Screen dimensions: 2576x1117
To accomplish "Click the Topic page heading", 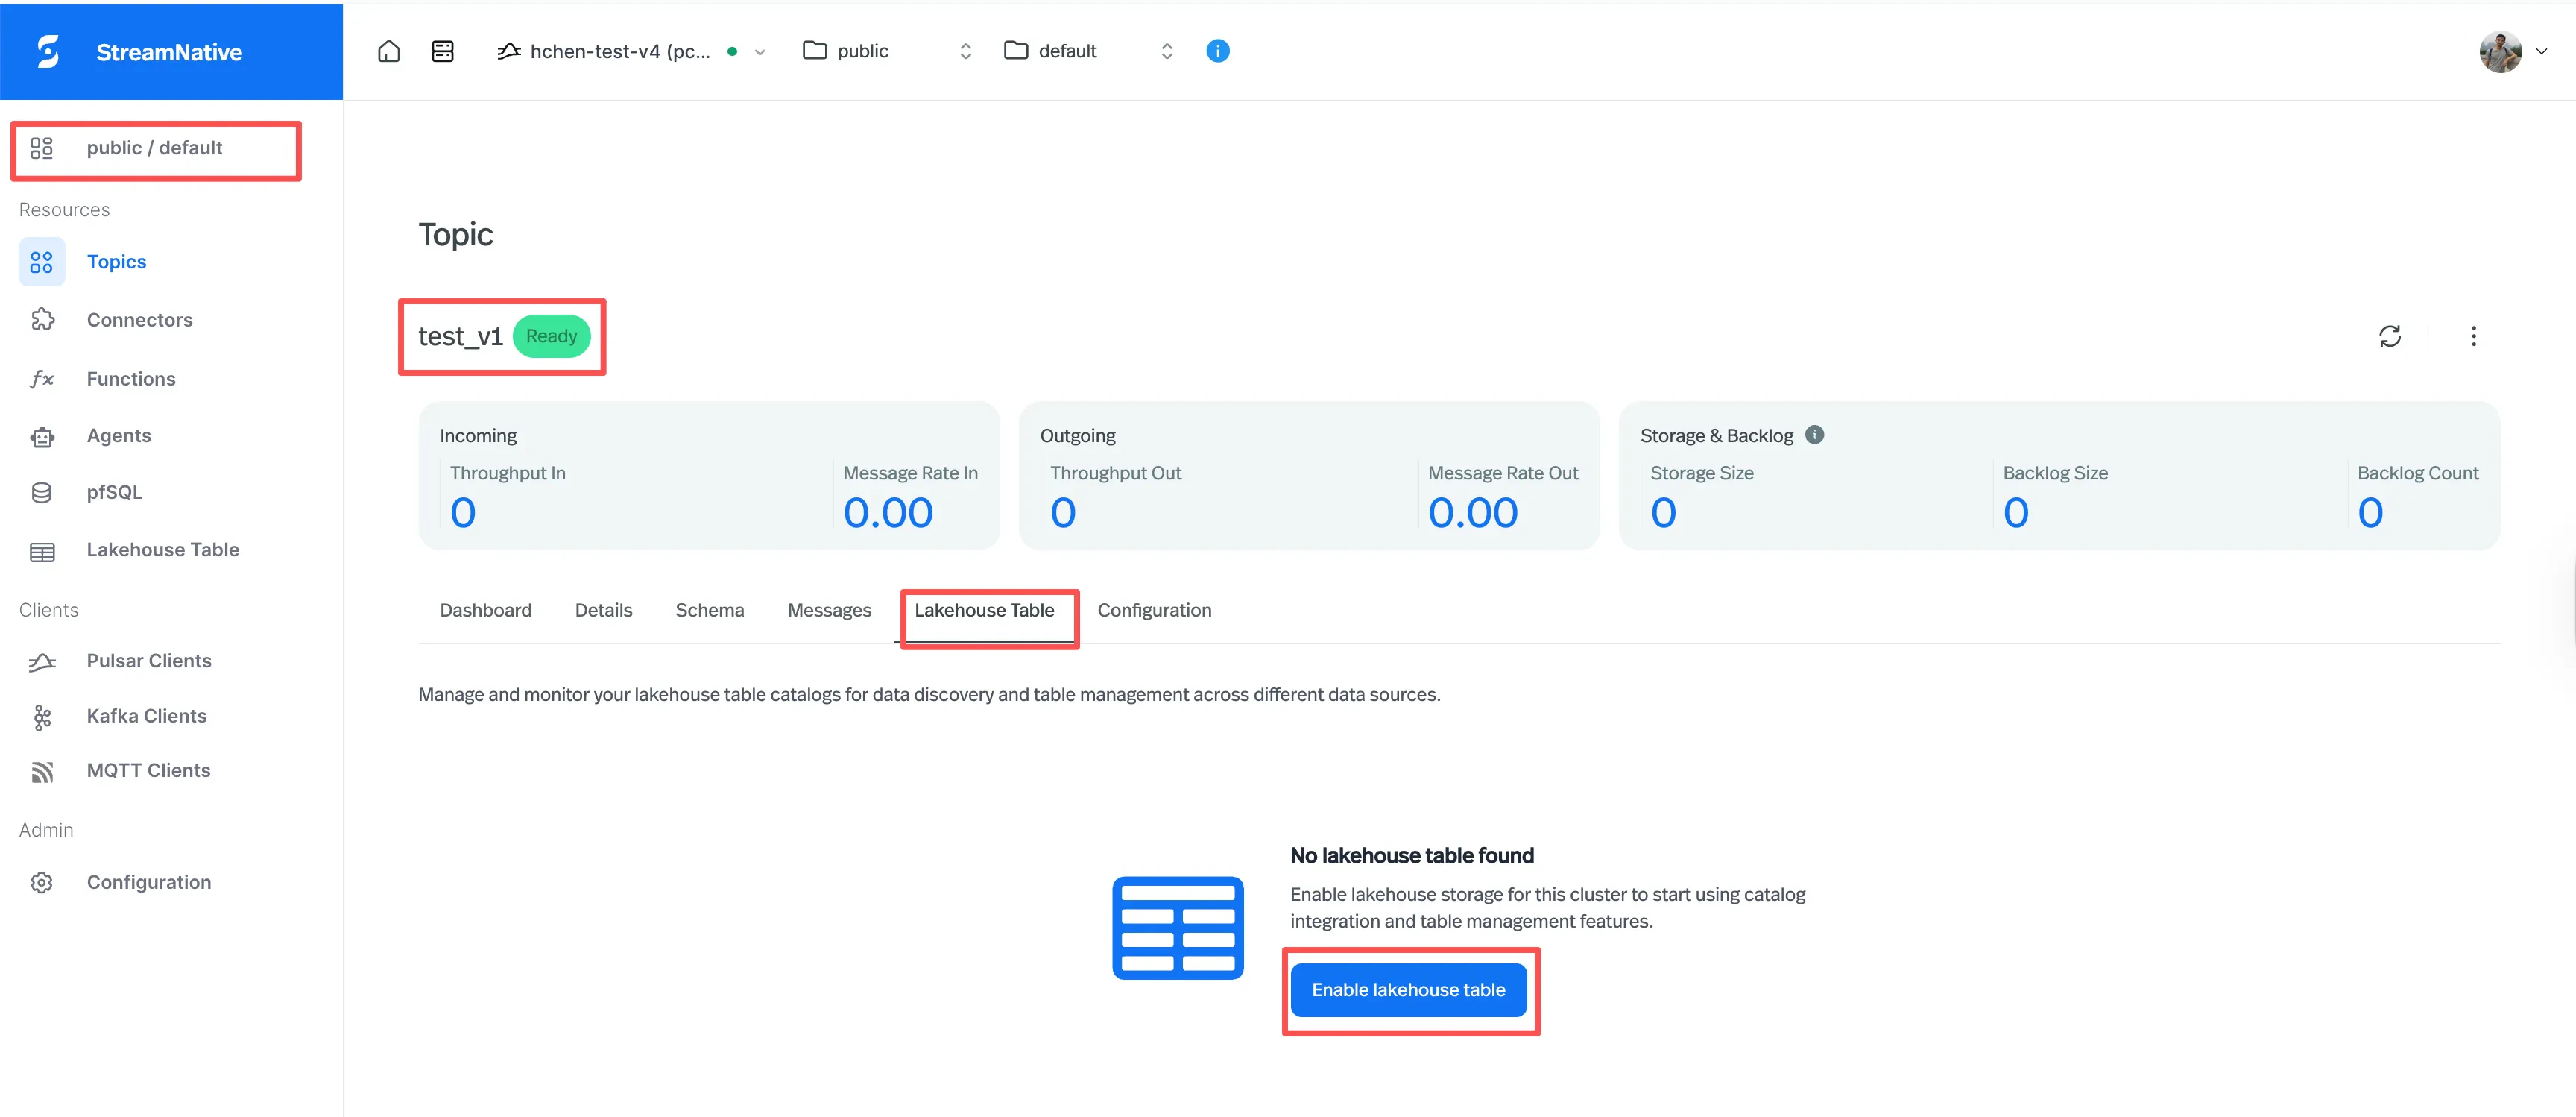I will (456, 235).
